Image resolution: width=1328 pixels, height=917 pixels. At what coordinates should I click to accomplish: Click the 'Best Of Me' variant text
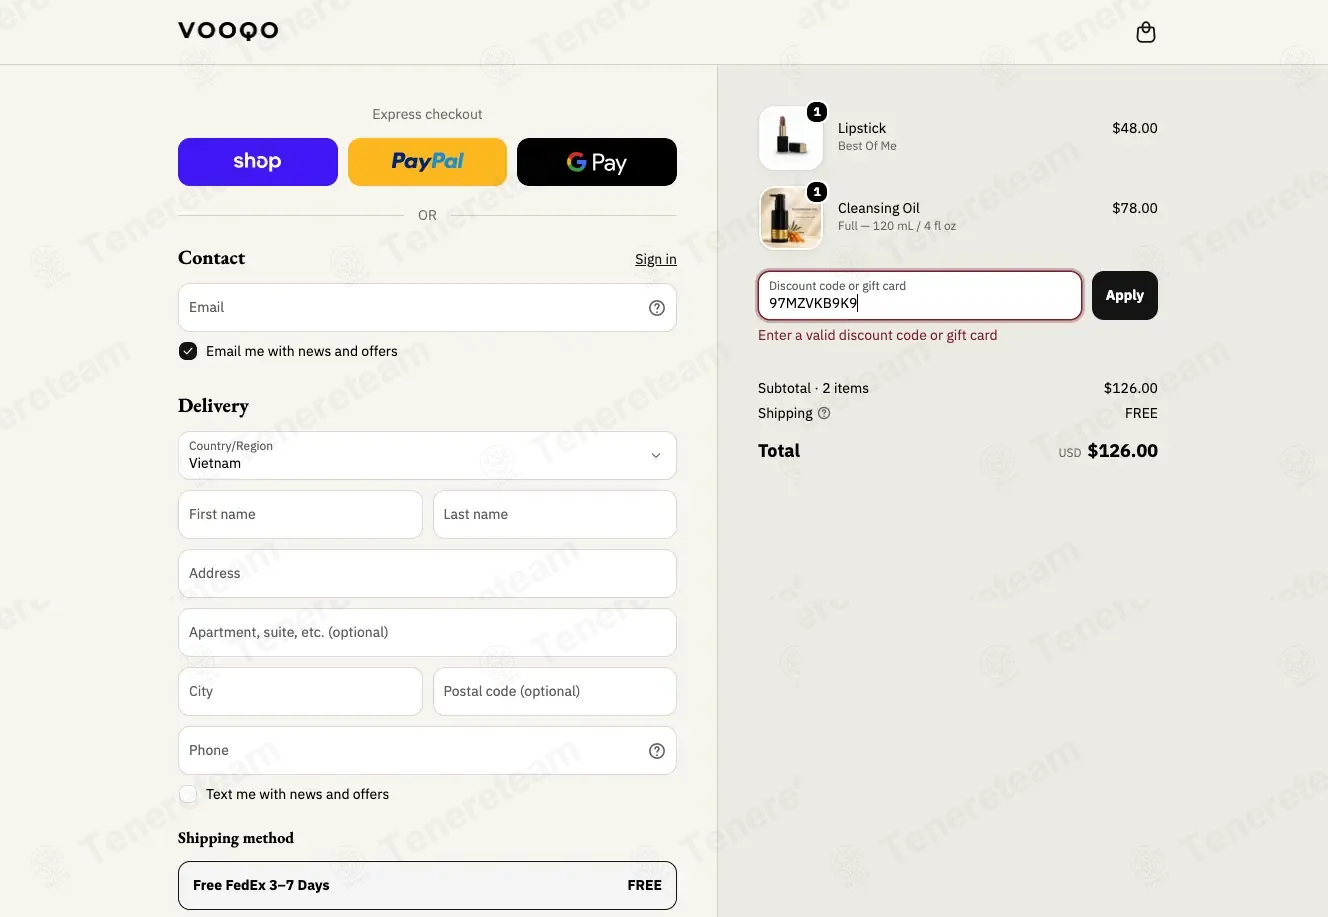coord(867,146)
